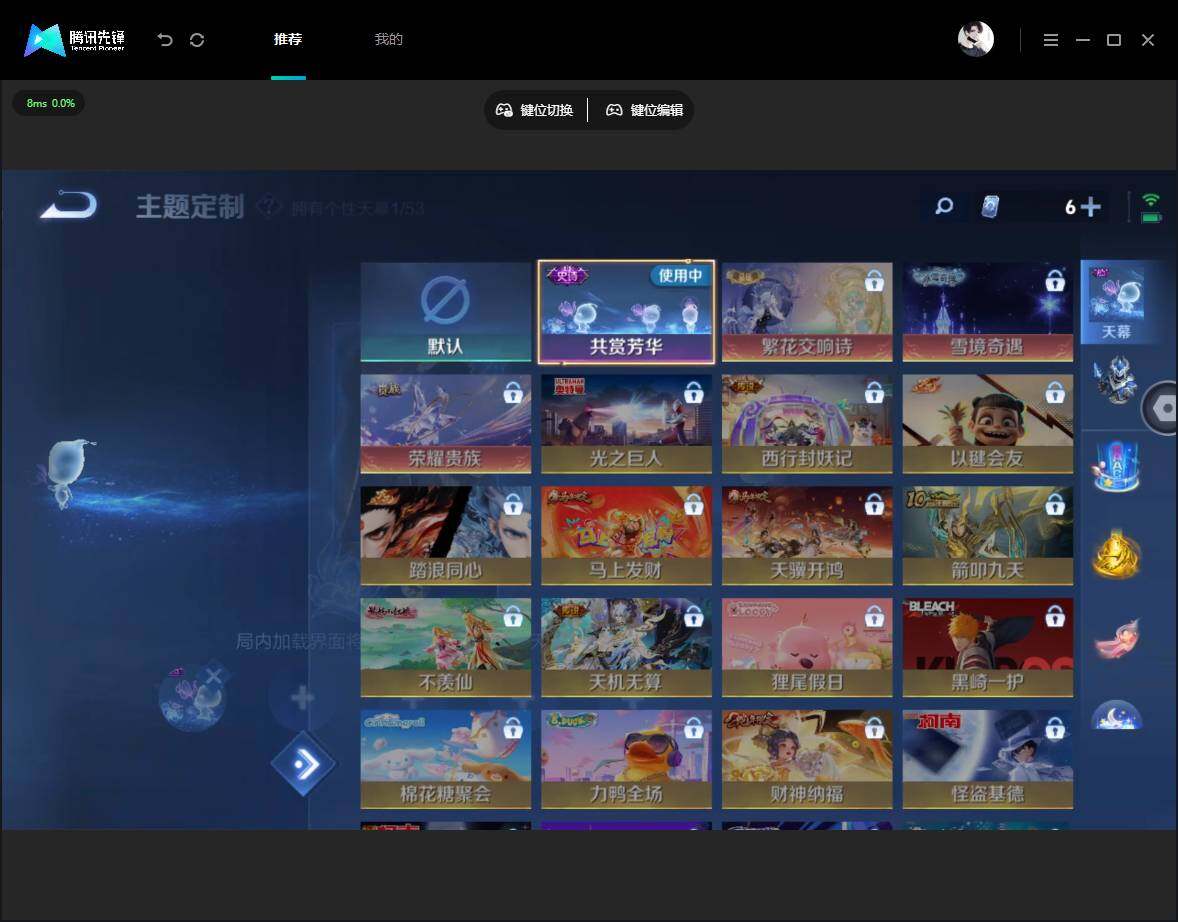
Task: Switch to the 推荐 tab
Action: click(x=288, y=39)
